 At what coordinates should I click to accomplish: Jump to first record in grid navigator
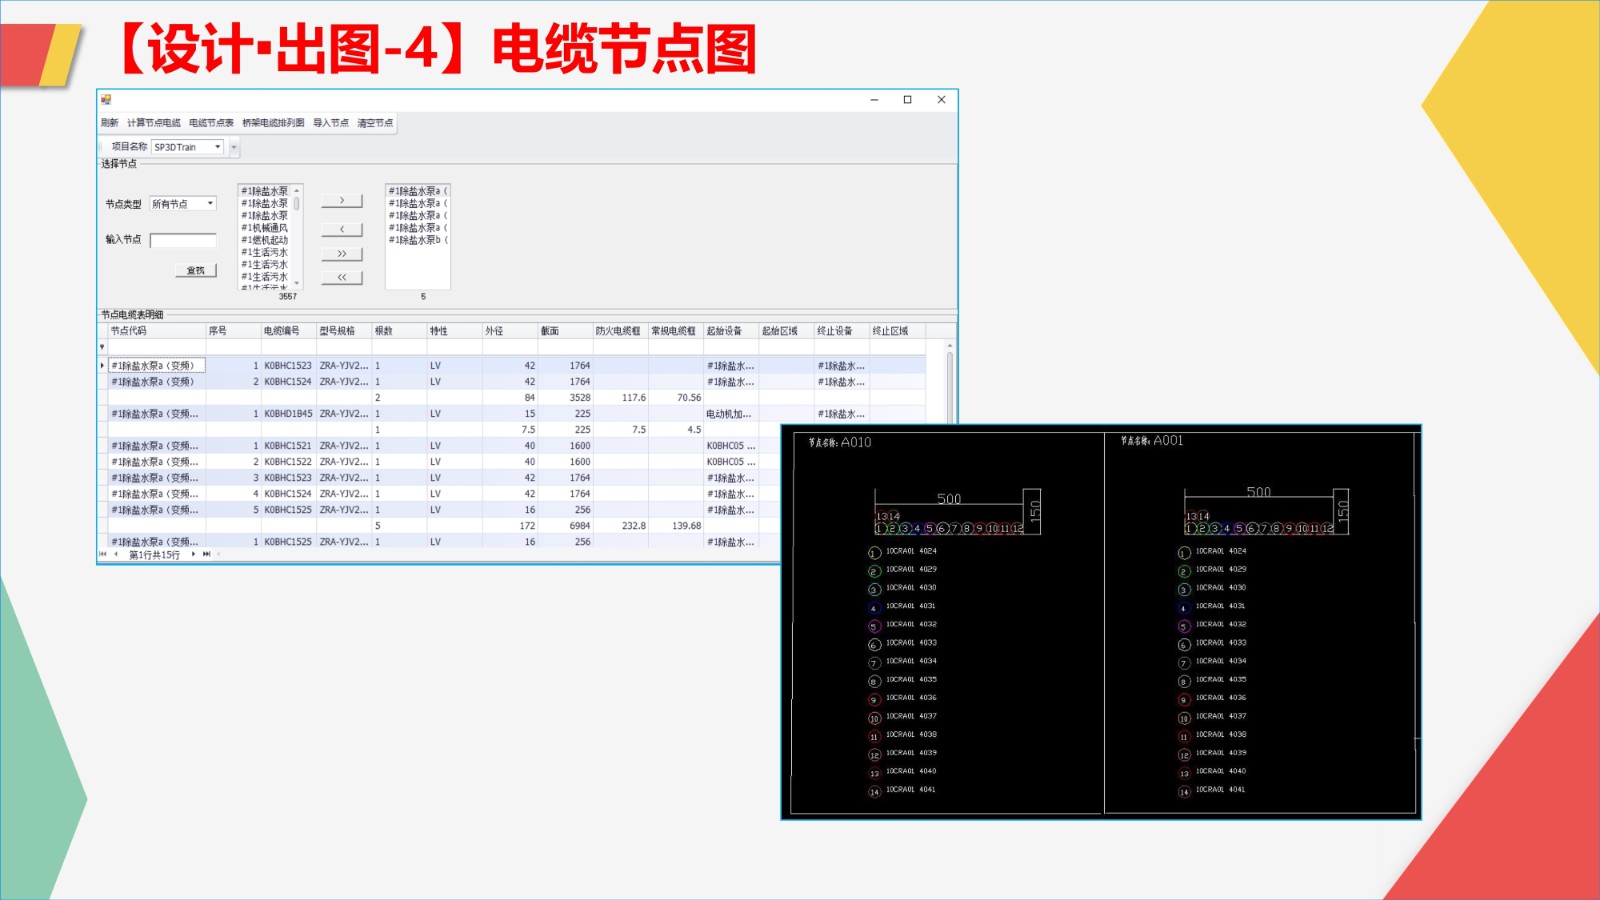coord(103,554)
